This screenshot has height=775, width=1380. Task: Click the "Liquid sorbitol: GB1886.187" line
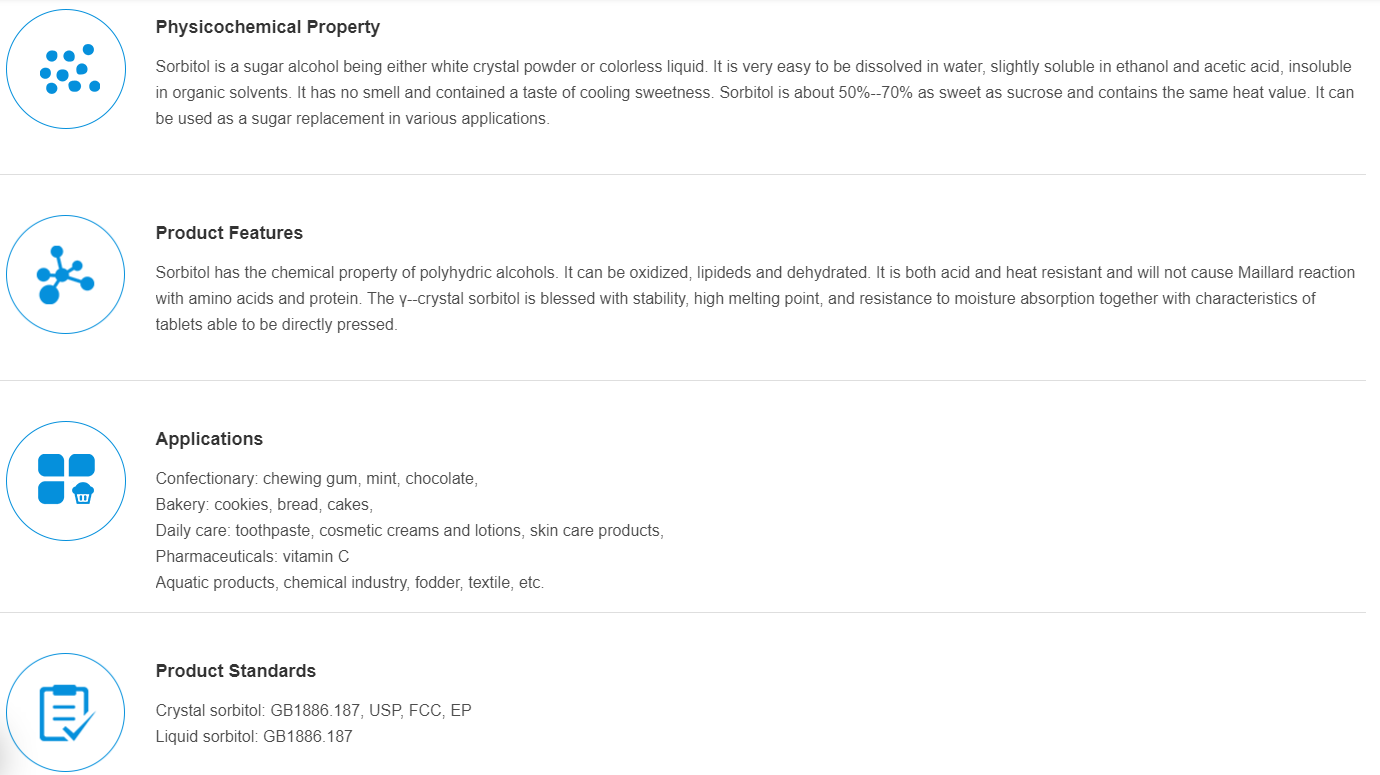(254, 737)
